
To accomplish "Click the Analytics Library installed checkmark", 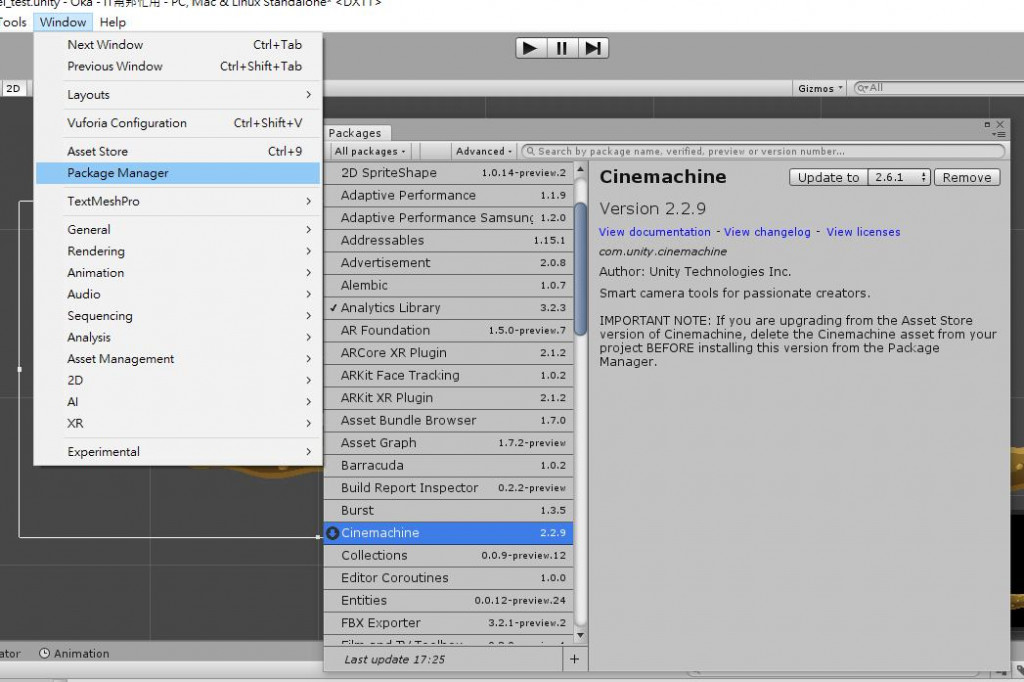I will 333,308.
